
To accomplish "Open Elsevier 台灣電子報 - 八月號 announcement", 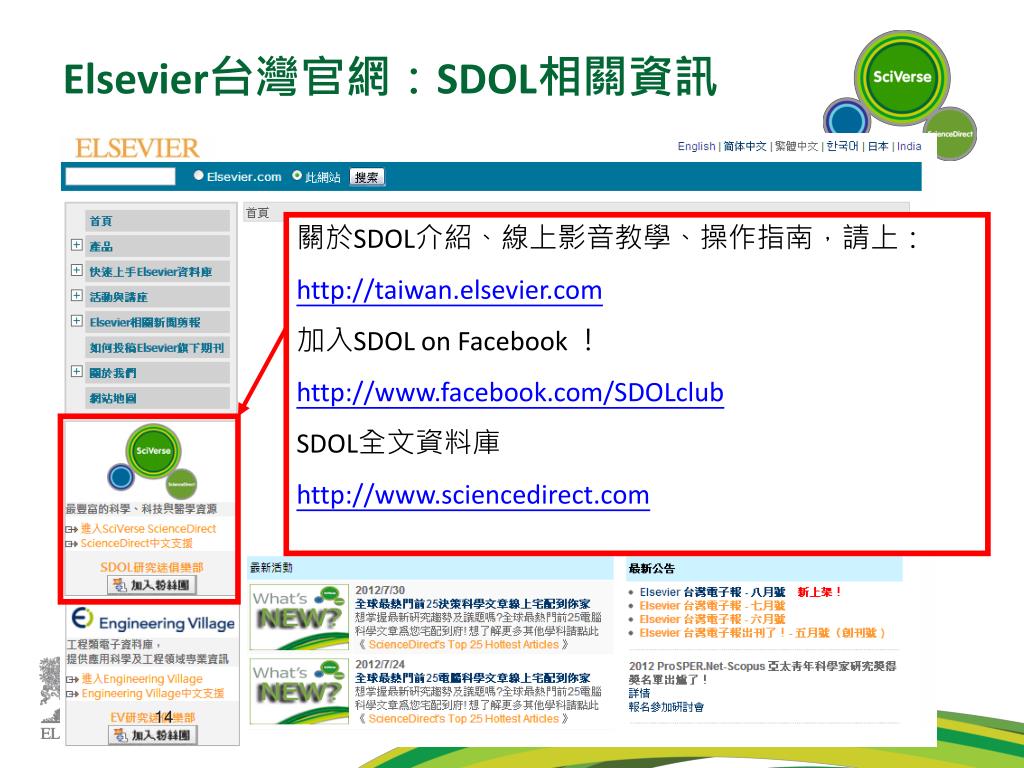I will click(x=712, y=592).
